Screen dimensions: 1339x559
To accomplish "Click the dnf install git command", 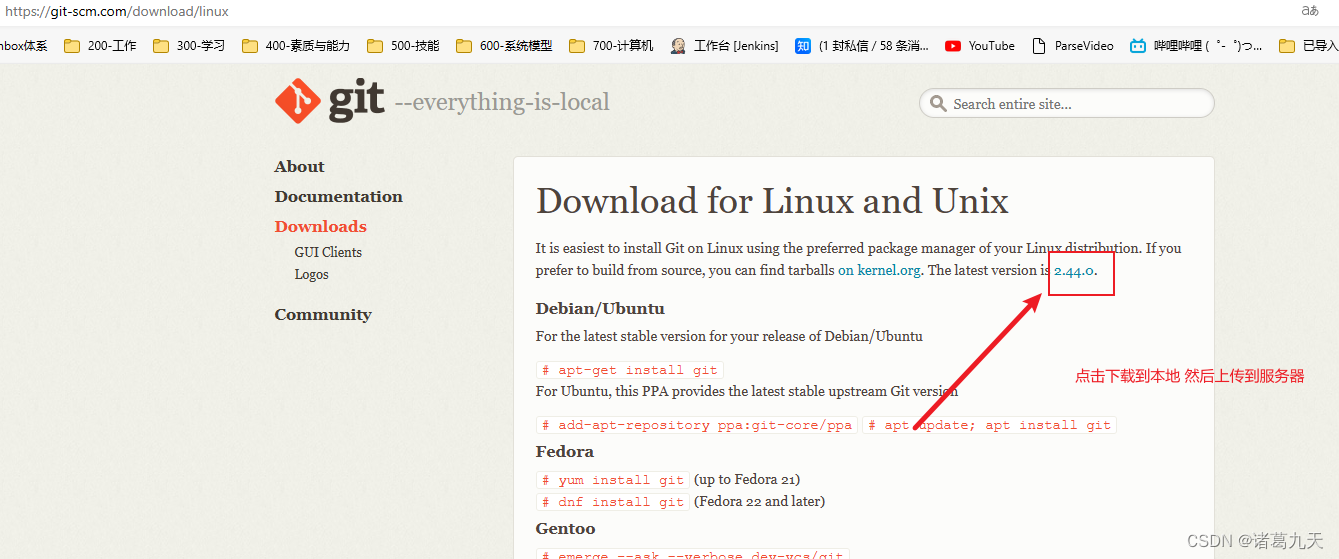I will [613, 502].
